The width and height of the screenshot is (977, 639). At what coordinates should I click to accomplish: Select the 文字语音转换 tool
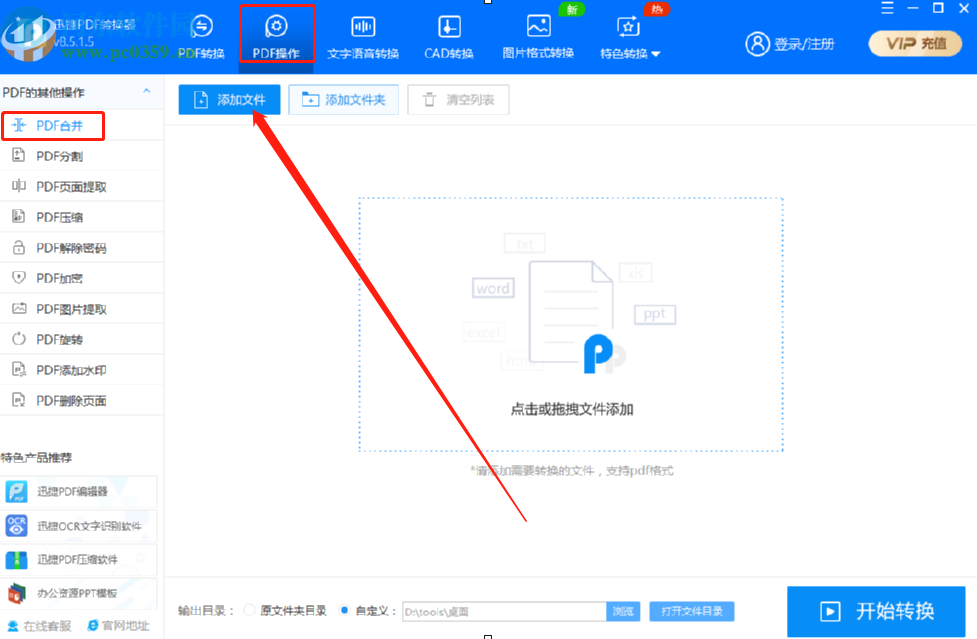pos(362,35)
